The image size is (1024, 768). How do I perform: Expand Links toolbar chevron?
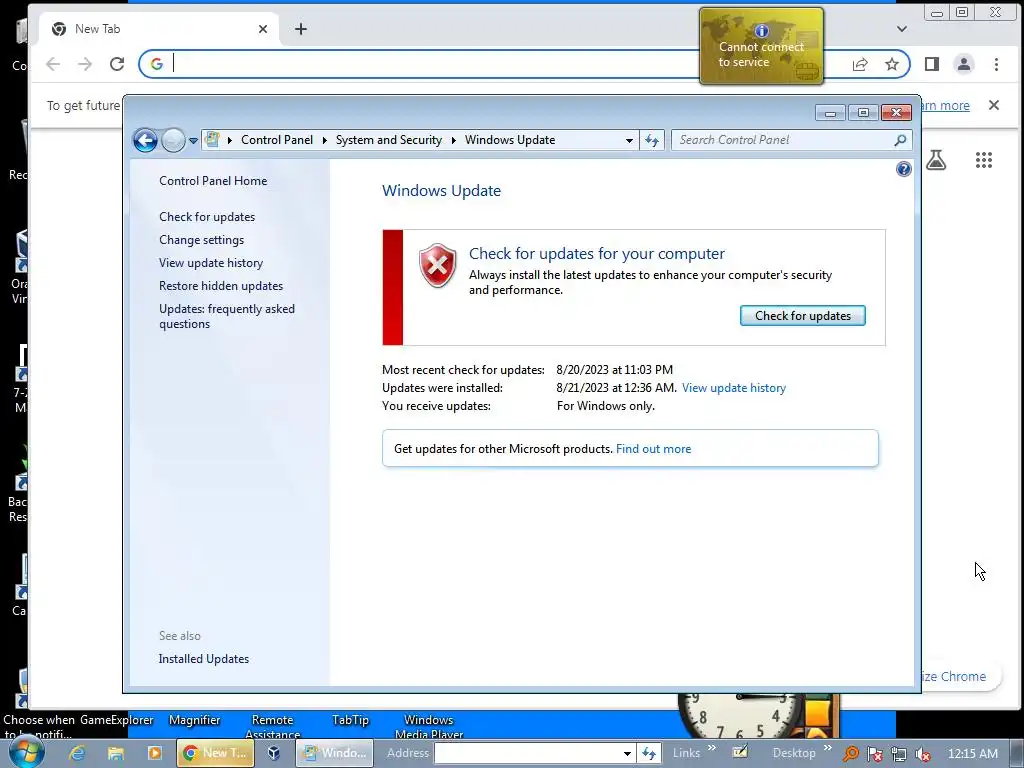(711, 748)
